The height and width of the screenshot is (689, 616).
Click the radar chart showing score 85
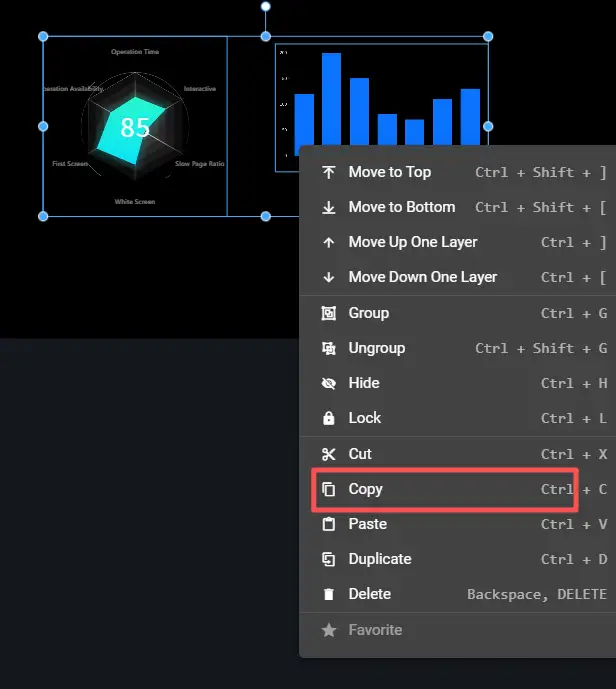coord(135,126)
